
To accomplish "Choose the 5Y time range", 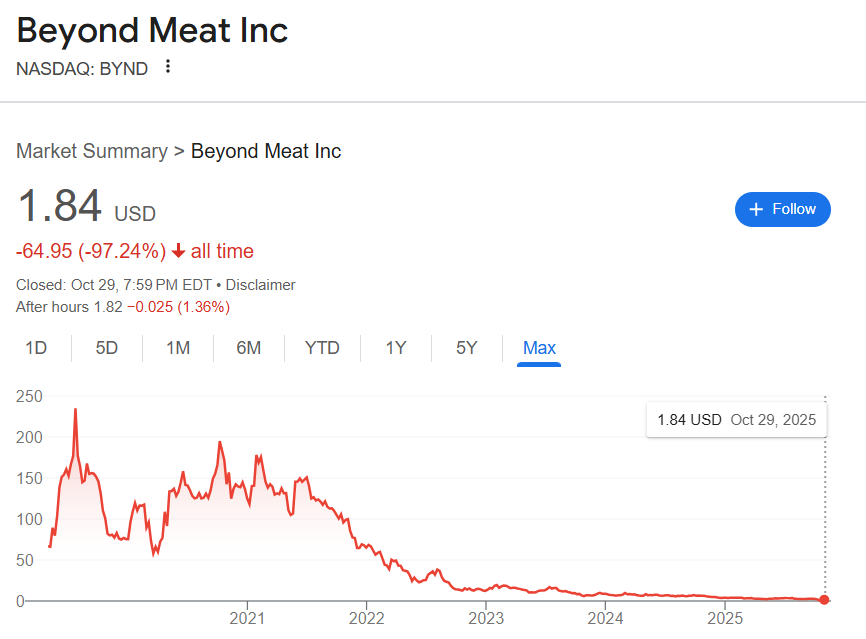I will (466, 348).
